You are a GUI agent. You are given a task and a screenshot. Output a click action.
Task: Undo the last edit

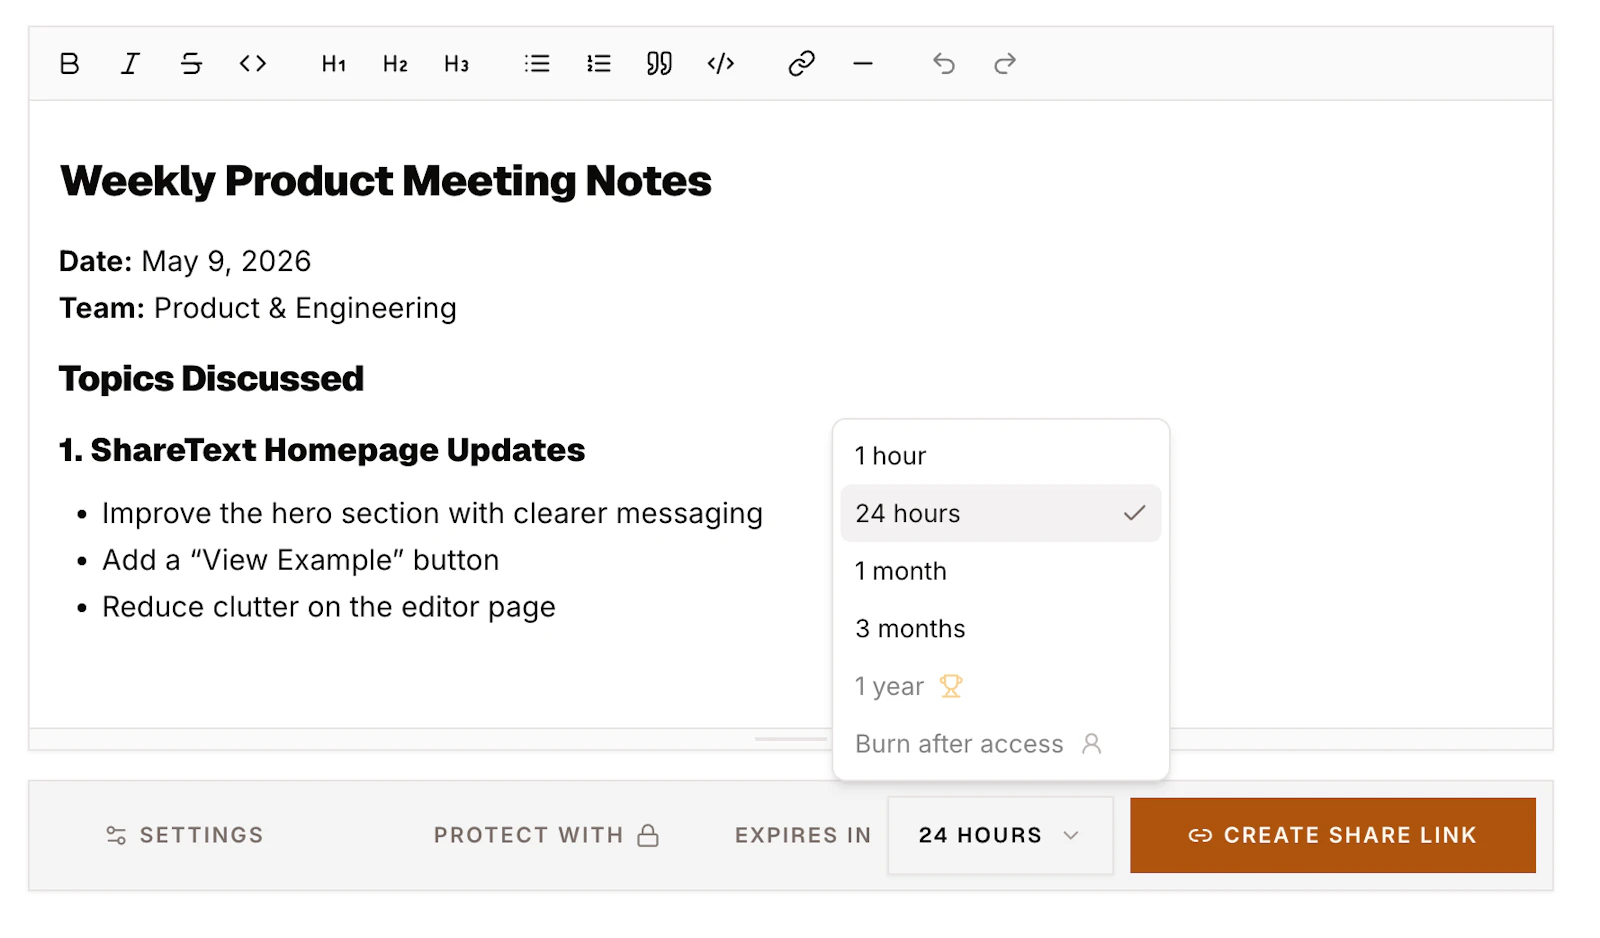click(944, 64)
